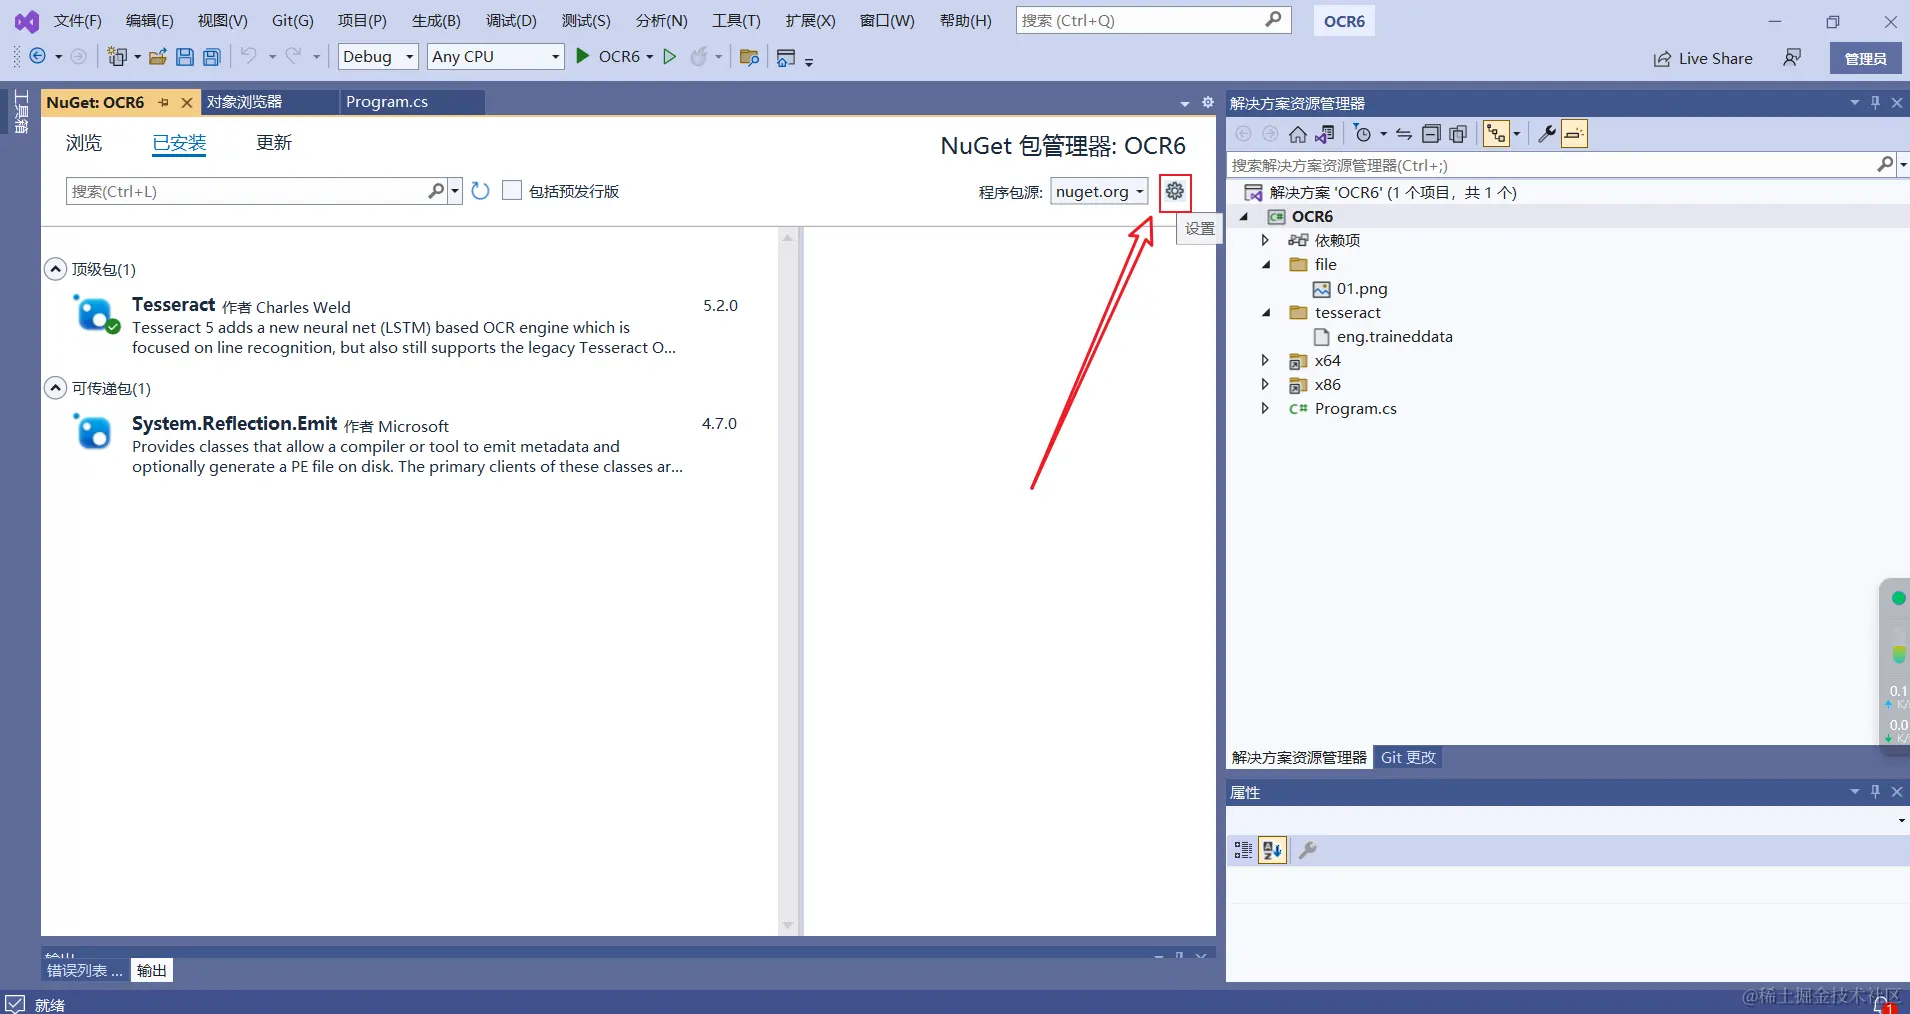Click the NuGet package search input field
Screen dimensions: 1910x1014
pos(246,191)
